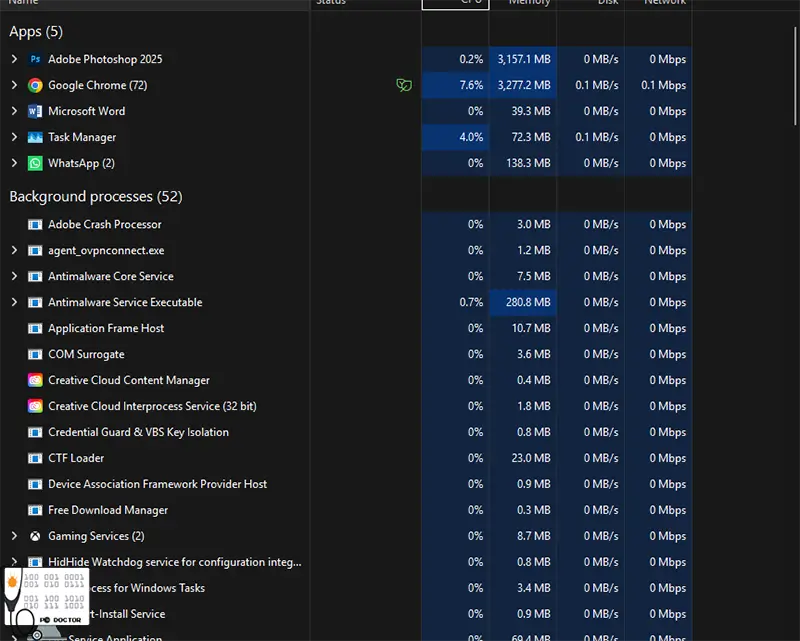Click Photoshop CPU value 0.2%

click(x=471, y=59)
